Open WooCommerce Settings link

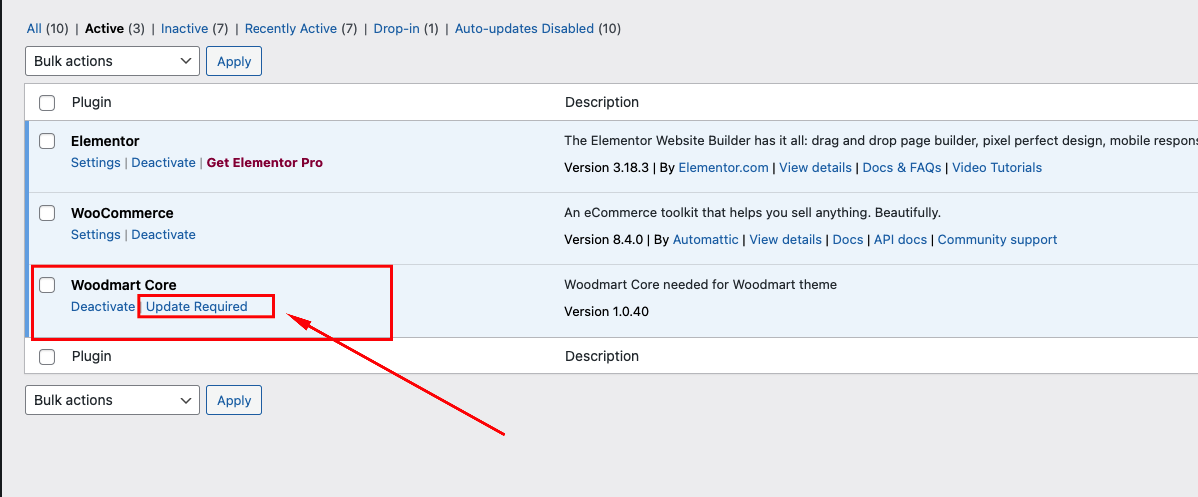(96, 235)
